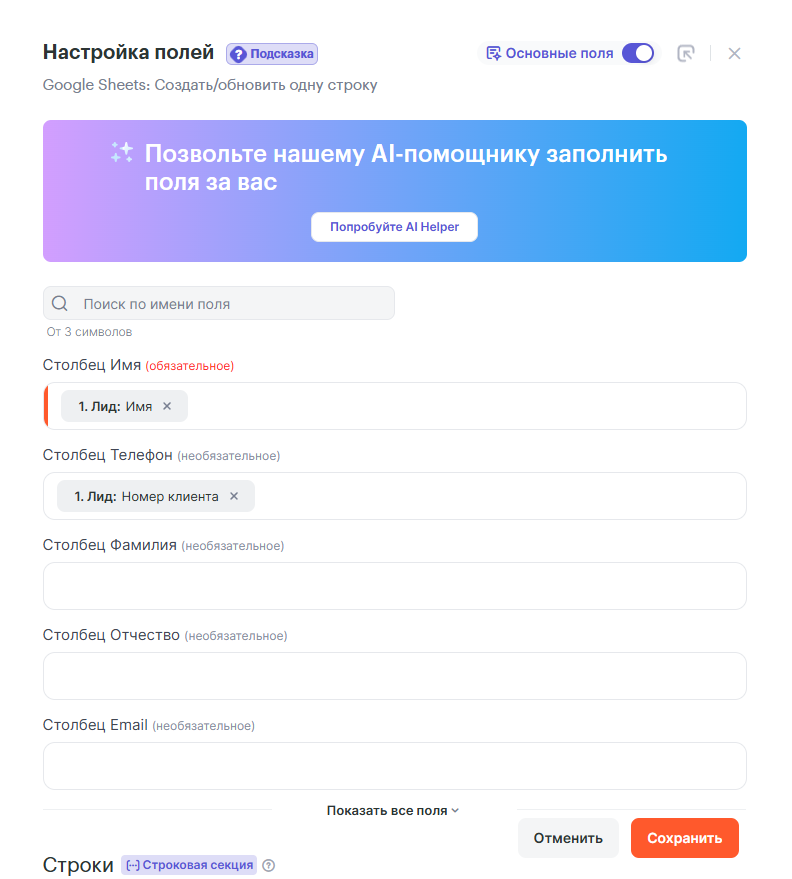
Task: Click the Строковая секция badge
Action: [x=189, y=865]
